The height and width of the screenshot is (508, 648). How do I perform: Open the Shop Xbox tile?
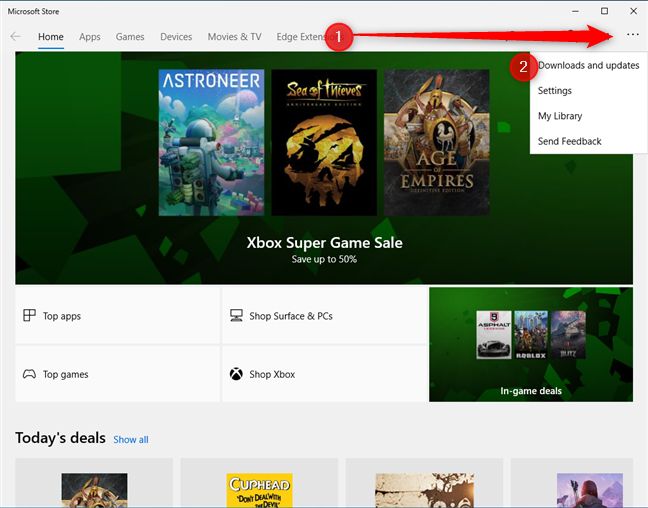click(x=324, y=374)
